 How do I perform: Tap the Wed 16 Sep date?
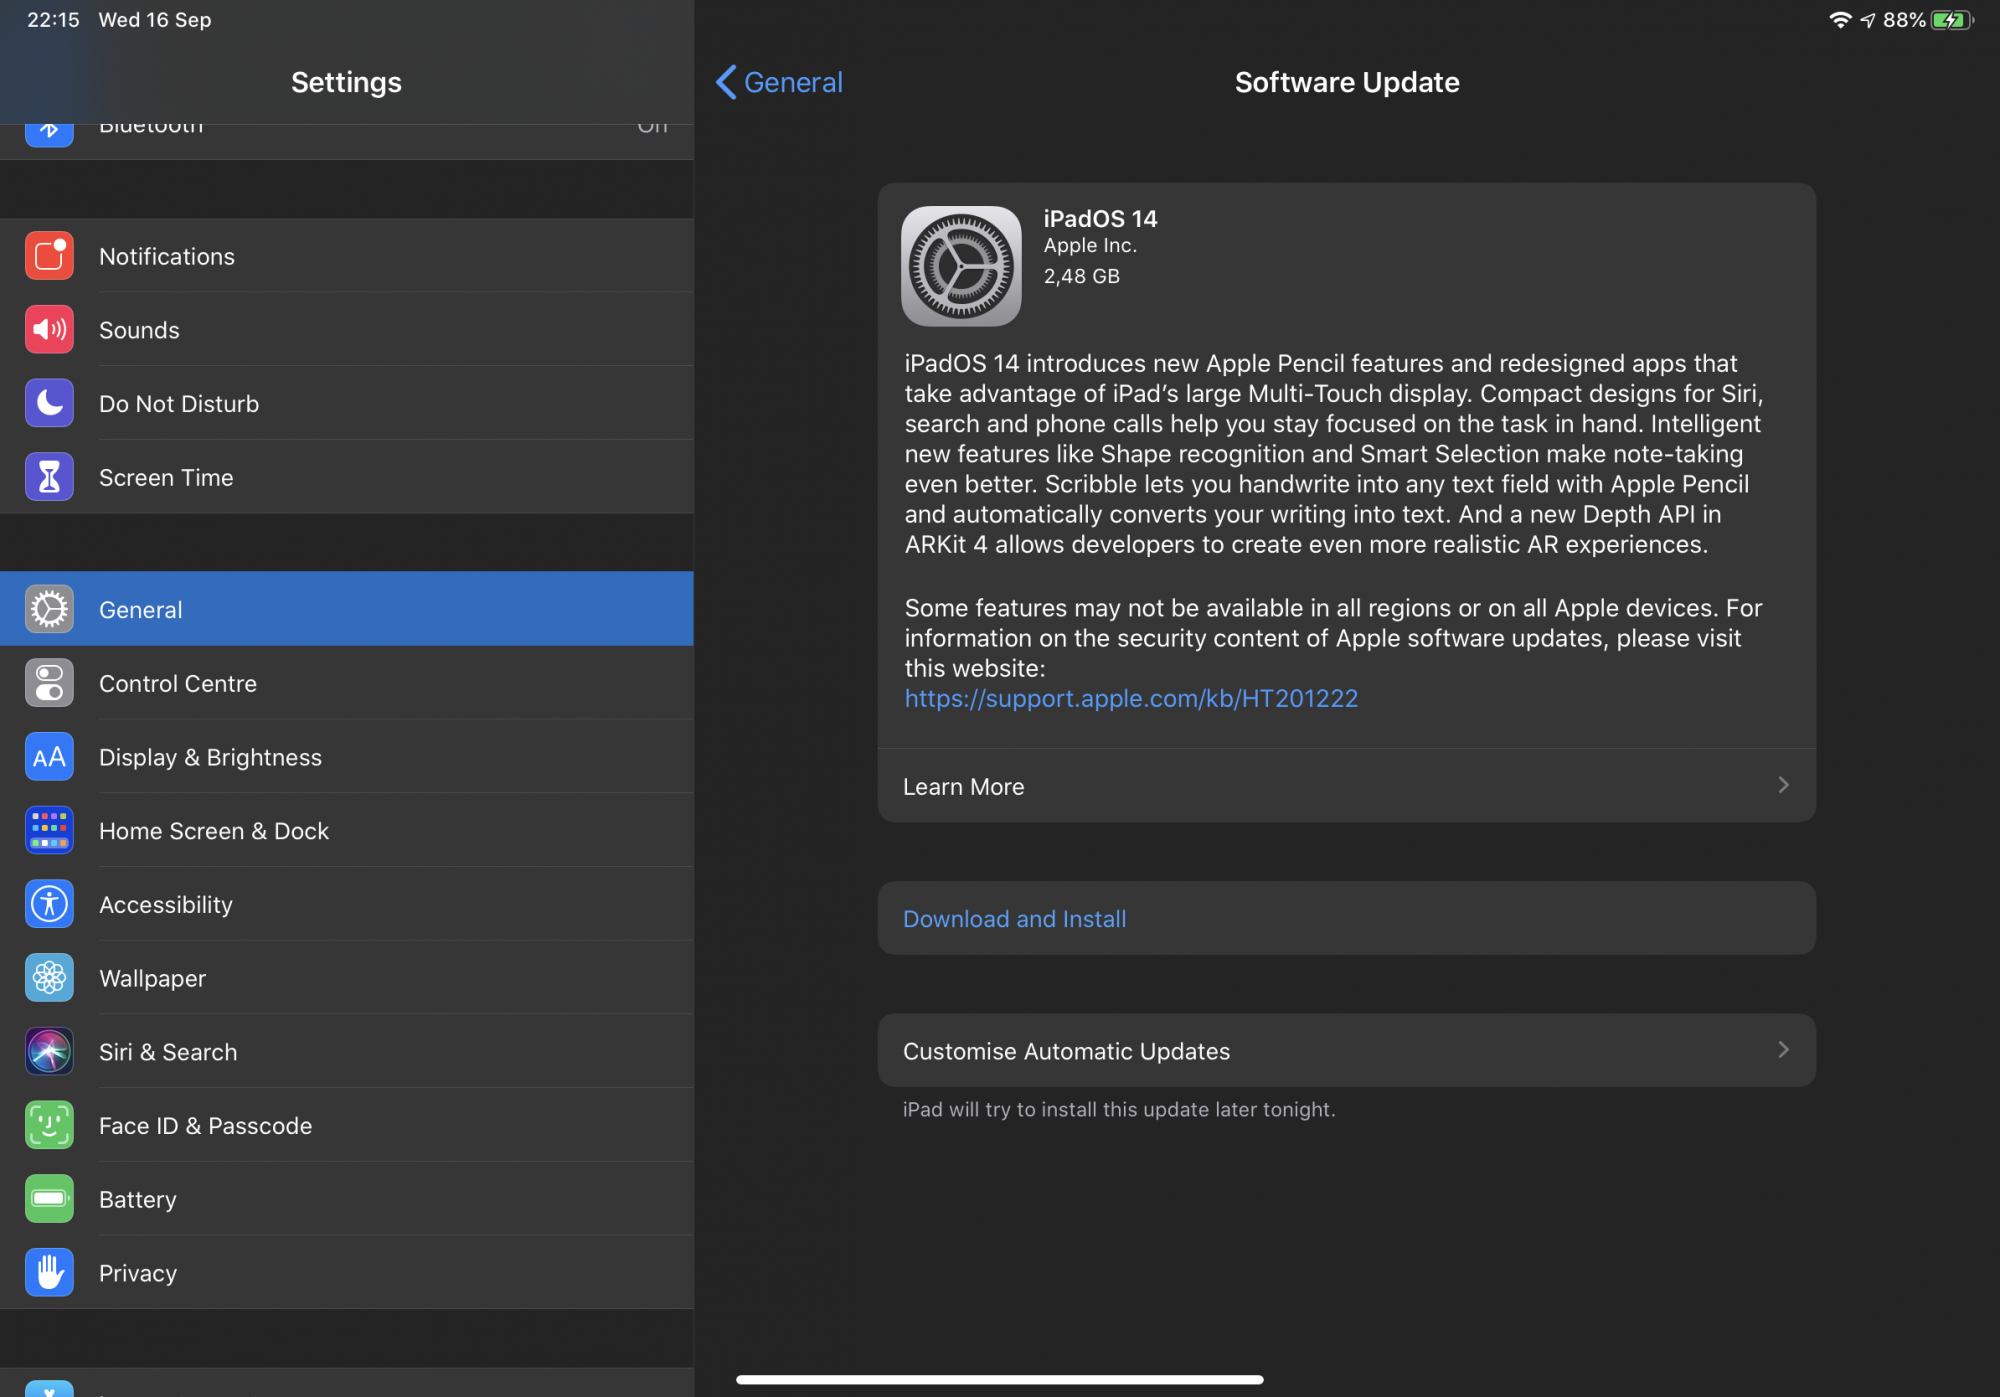click(x=155, y=20)
